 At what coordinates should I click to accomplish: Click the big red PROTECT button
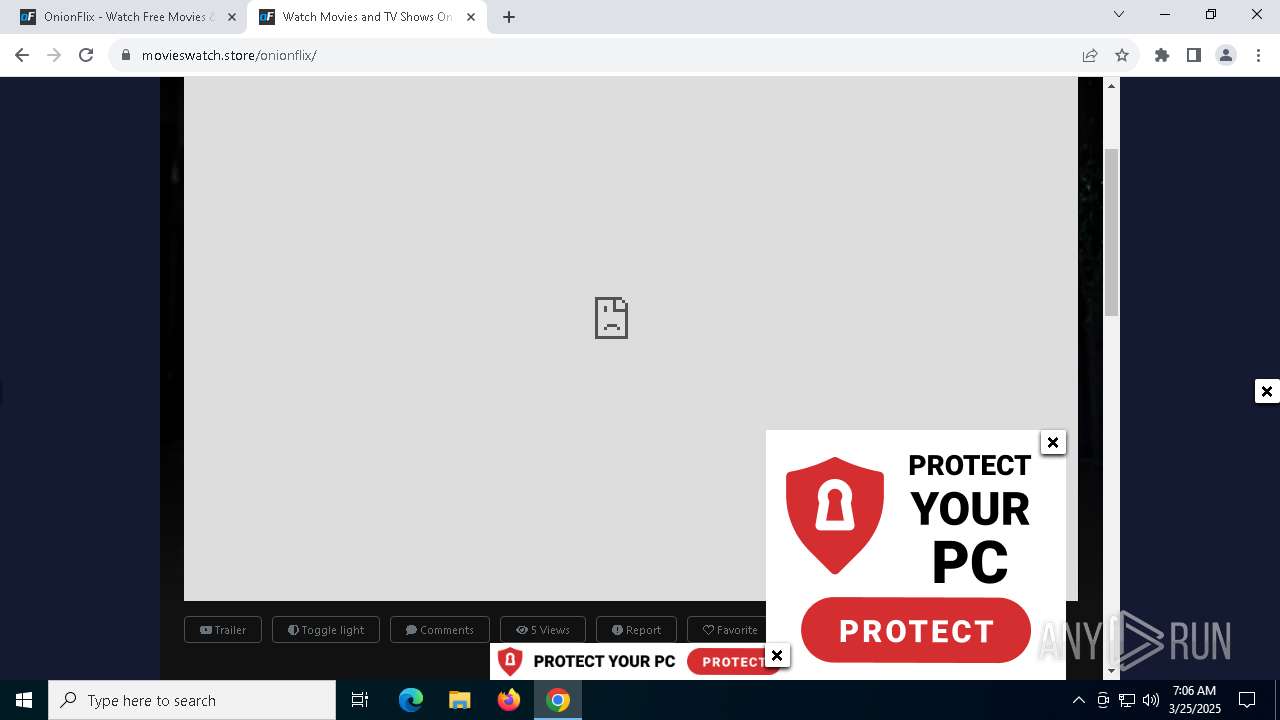pyautogui.click(x=916, y=631)
